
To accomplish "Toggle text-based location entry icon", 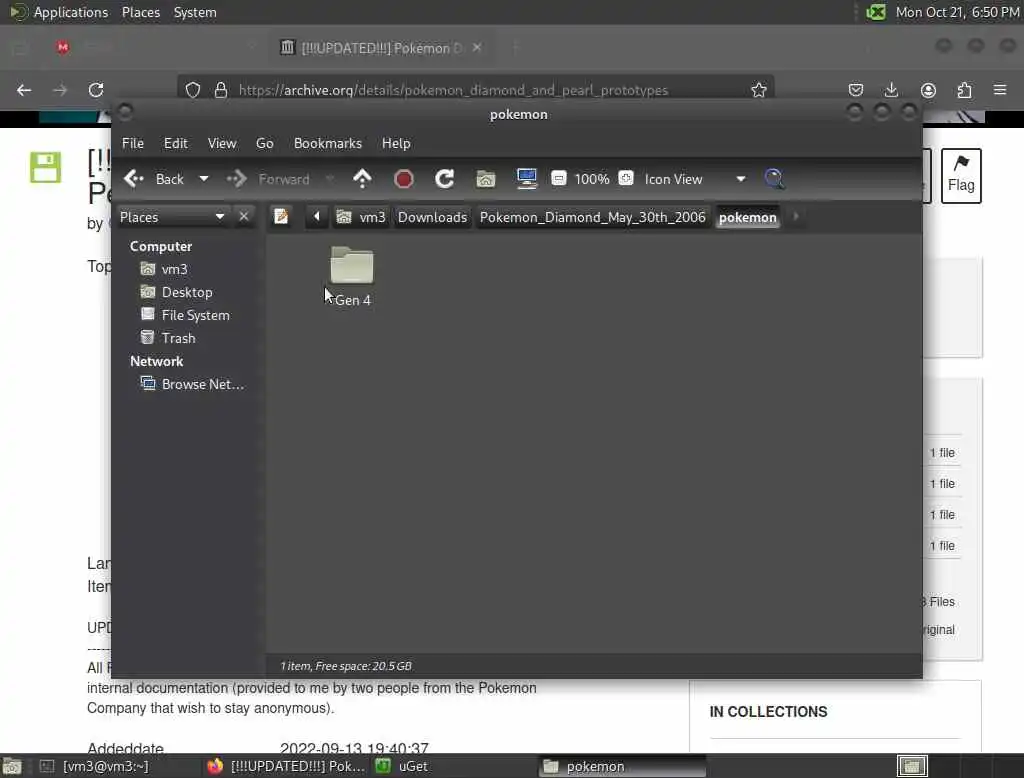I will tap(281, 216).
